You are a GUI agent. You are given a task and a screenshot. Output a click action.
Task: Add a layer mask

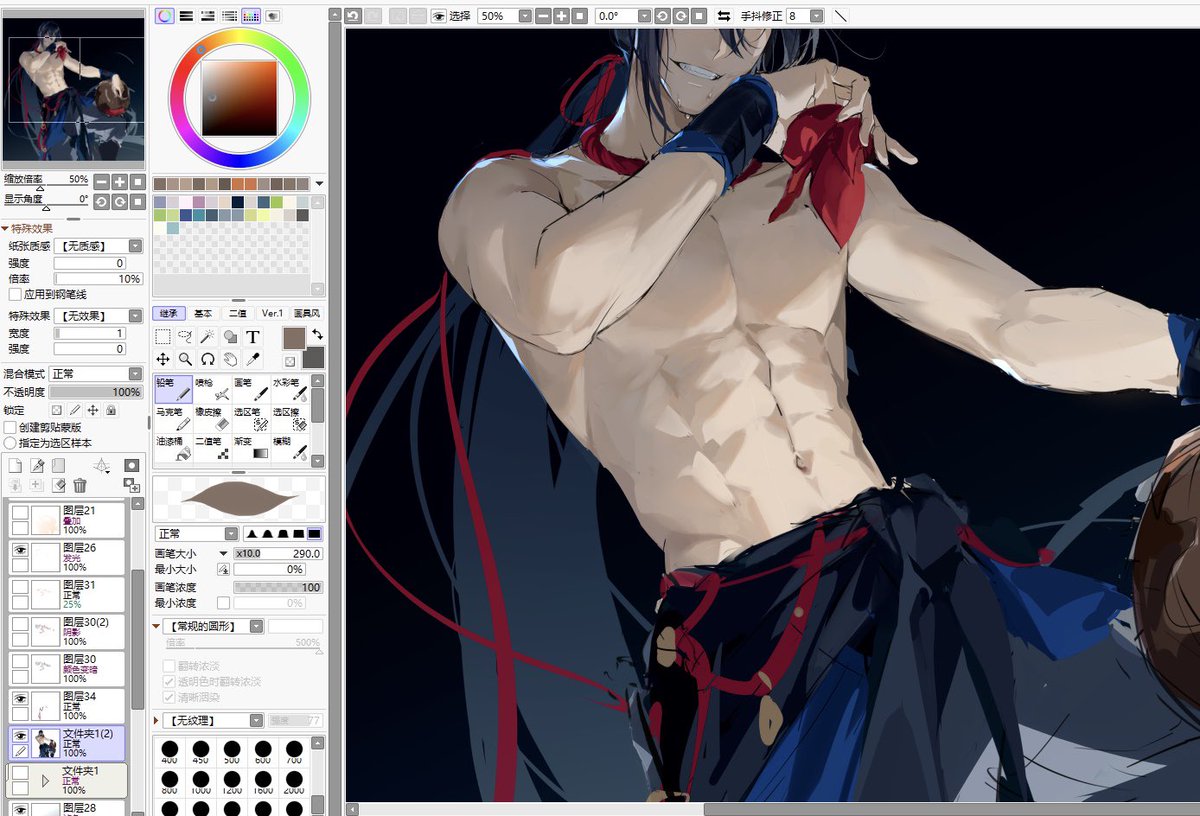[x=131, y=465]
